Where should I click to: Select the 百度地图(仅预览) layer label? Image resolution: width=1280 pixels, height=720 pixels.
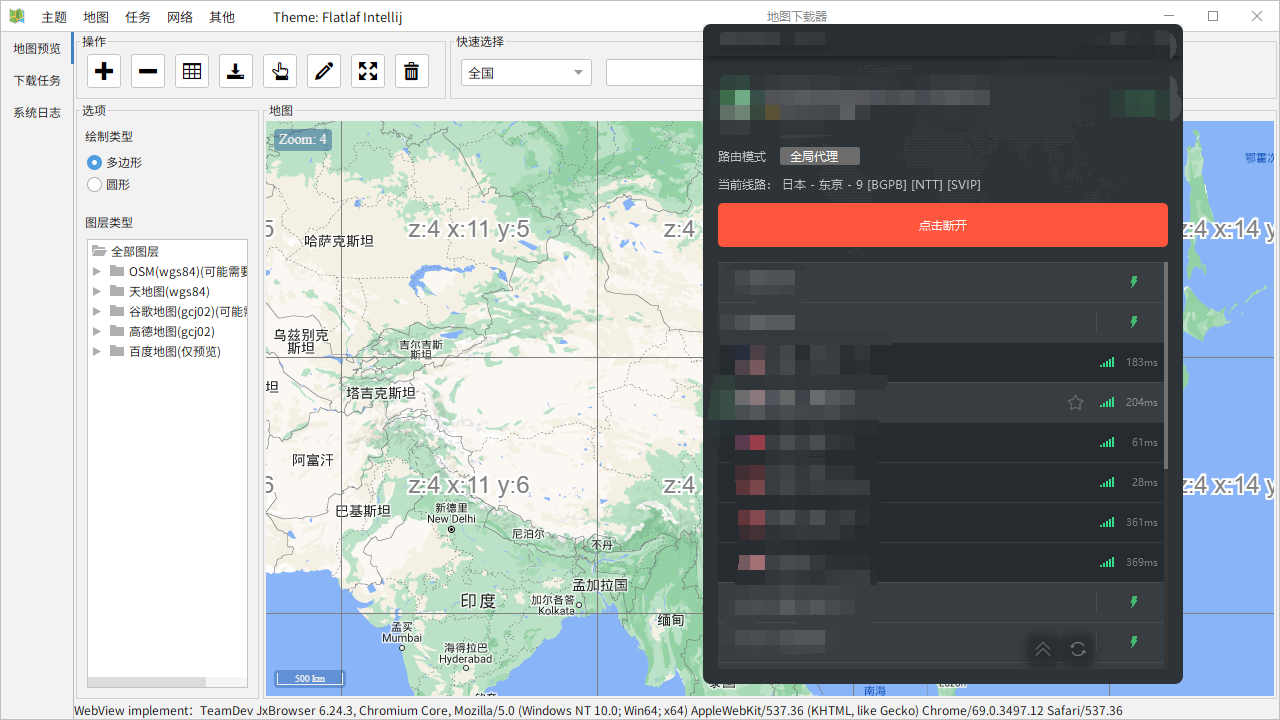click(x=175, y=351)
